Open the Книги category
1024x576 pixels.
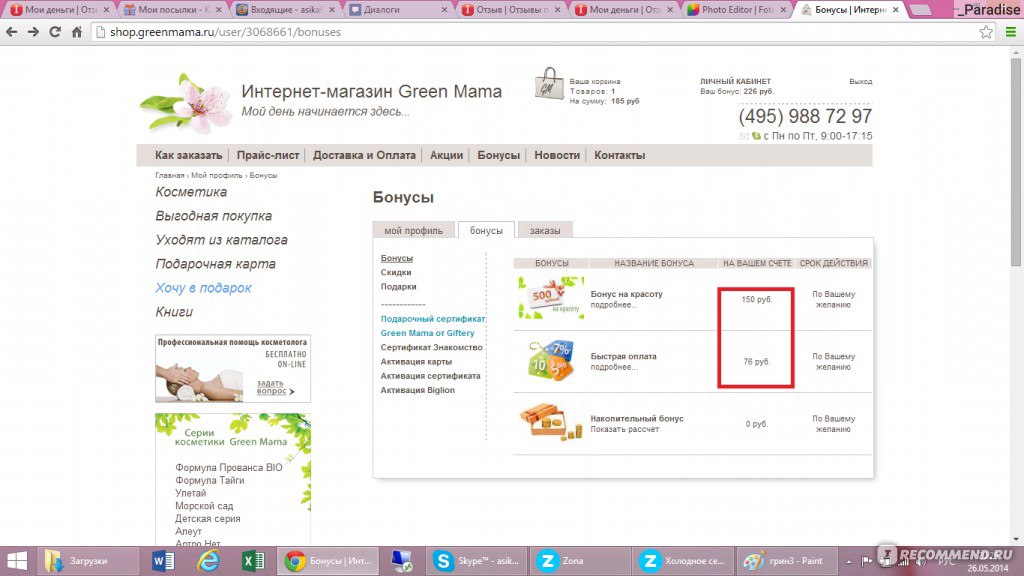tap(174, 312)
